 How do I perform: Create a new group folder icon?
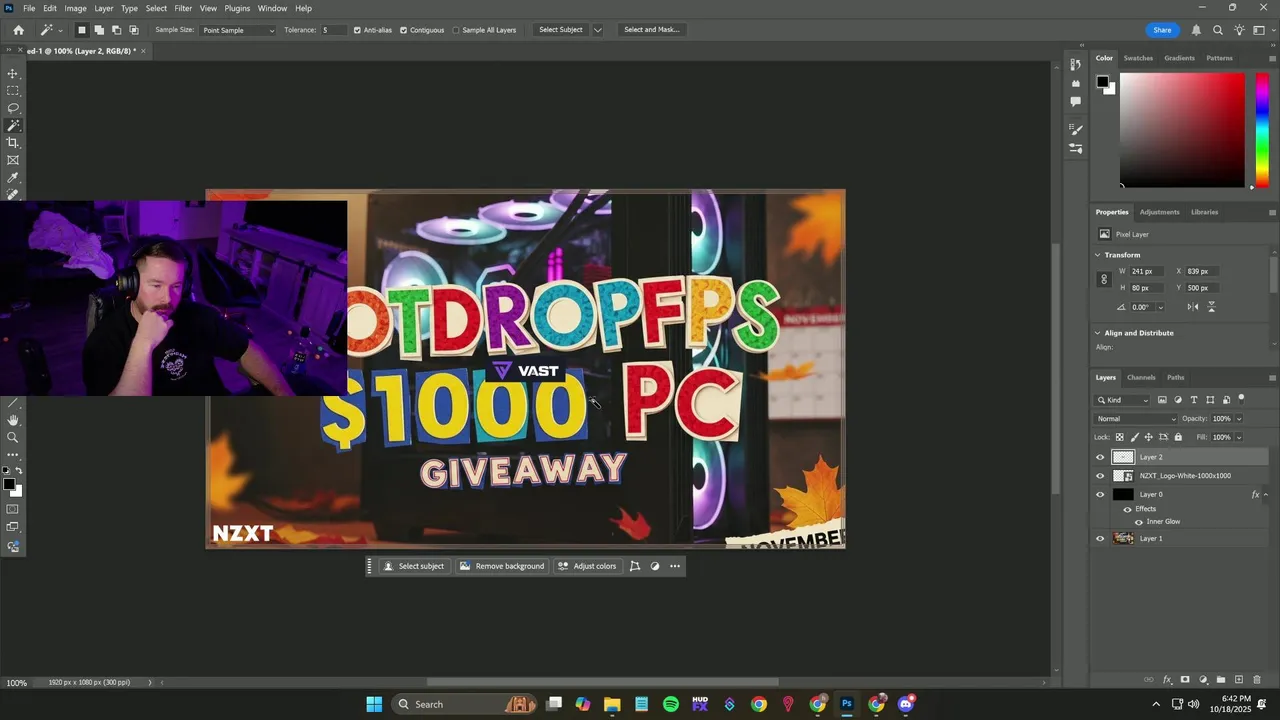(x=1221, y=680)
